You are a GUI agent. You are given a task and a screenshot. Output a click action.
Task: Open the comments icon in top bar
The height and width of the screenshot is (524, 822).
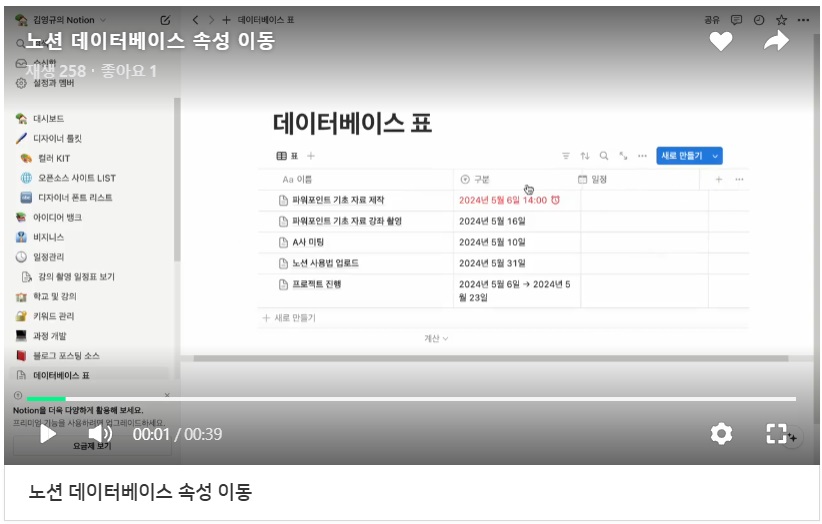point(737,20)
